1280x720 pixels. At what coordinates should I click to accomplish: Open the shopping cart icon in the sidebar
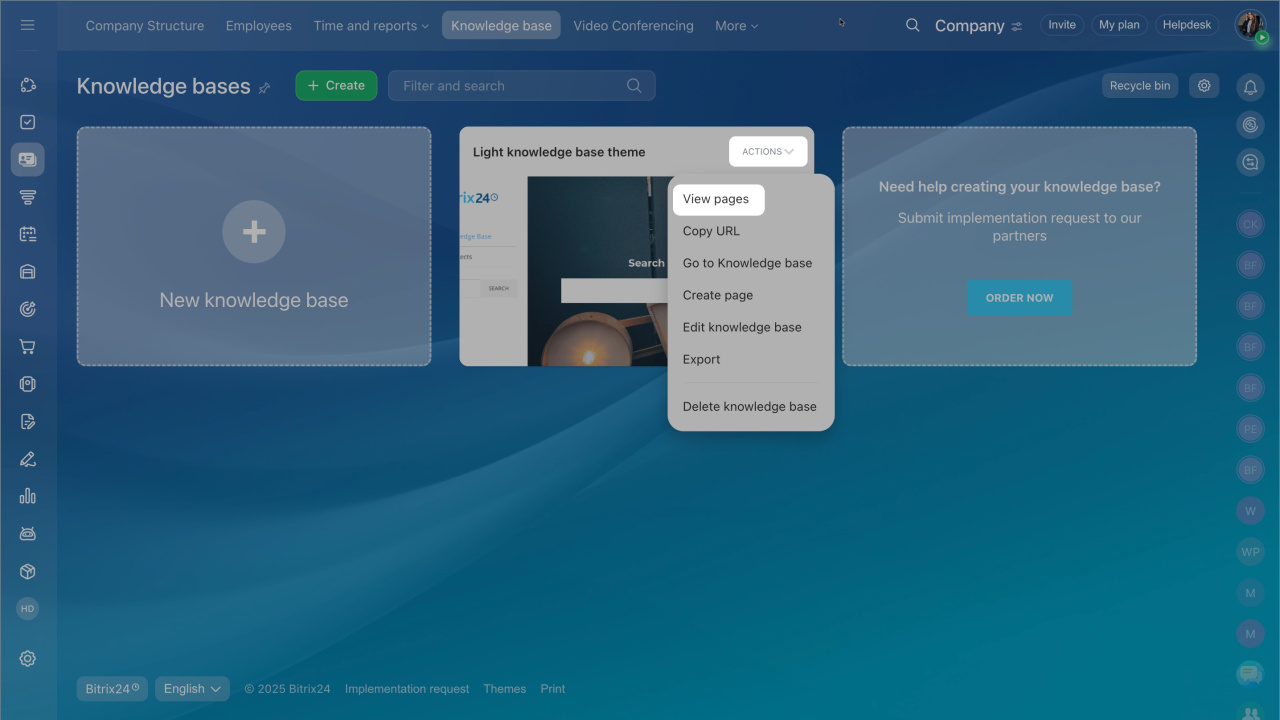[x=28, y=347]
